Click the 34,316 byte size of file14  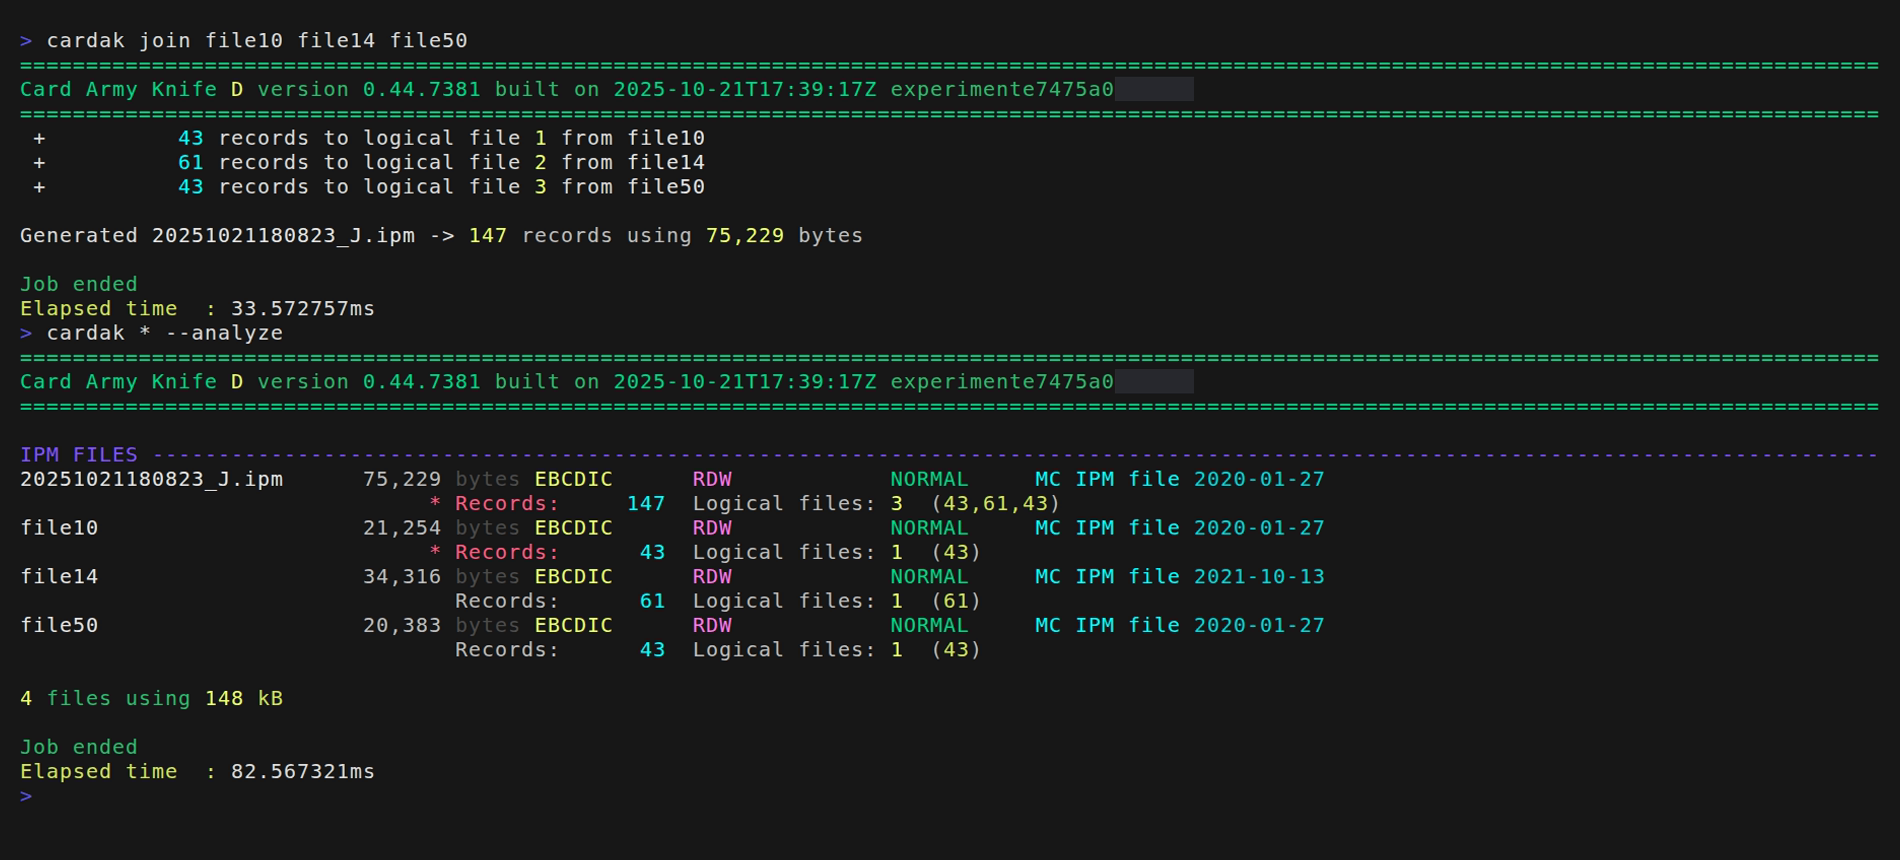tap(402, 577)
